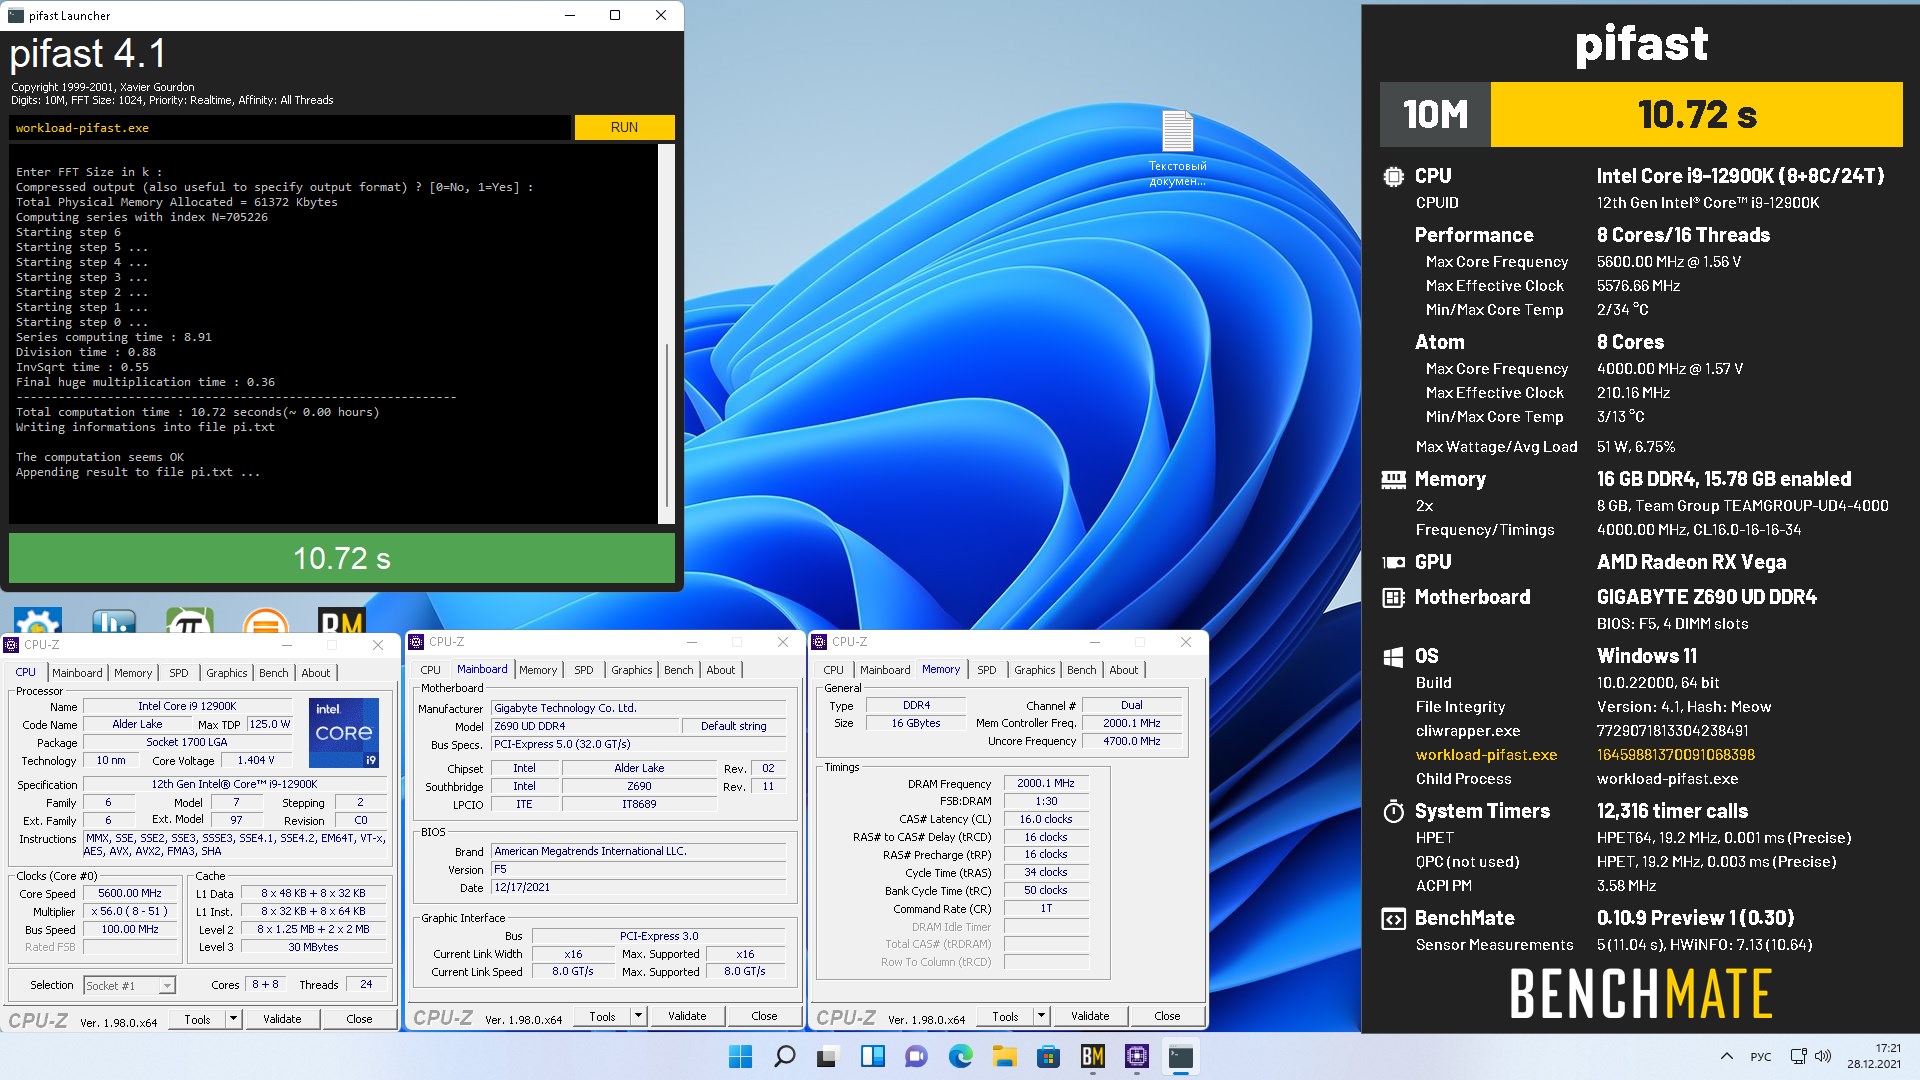
Task: Select the text document icon on the desktop
Action: pos(1177,148)
